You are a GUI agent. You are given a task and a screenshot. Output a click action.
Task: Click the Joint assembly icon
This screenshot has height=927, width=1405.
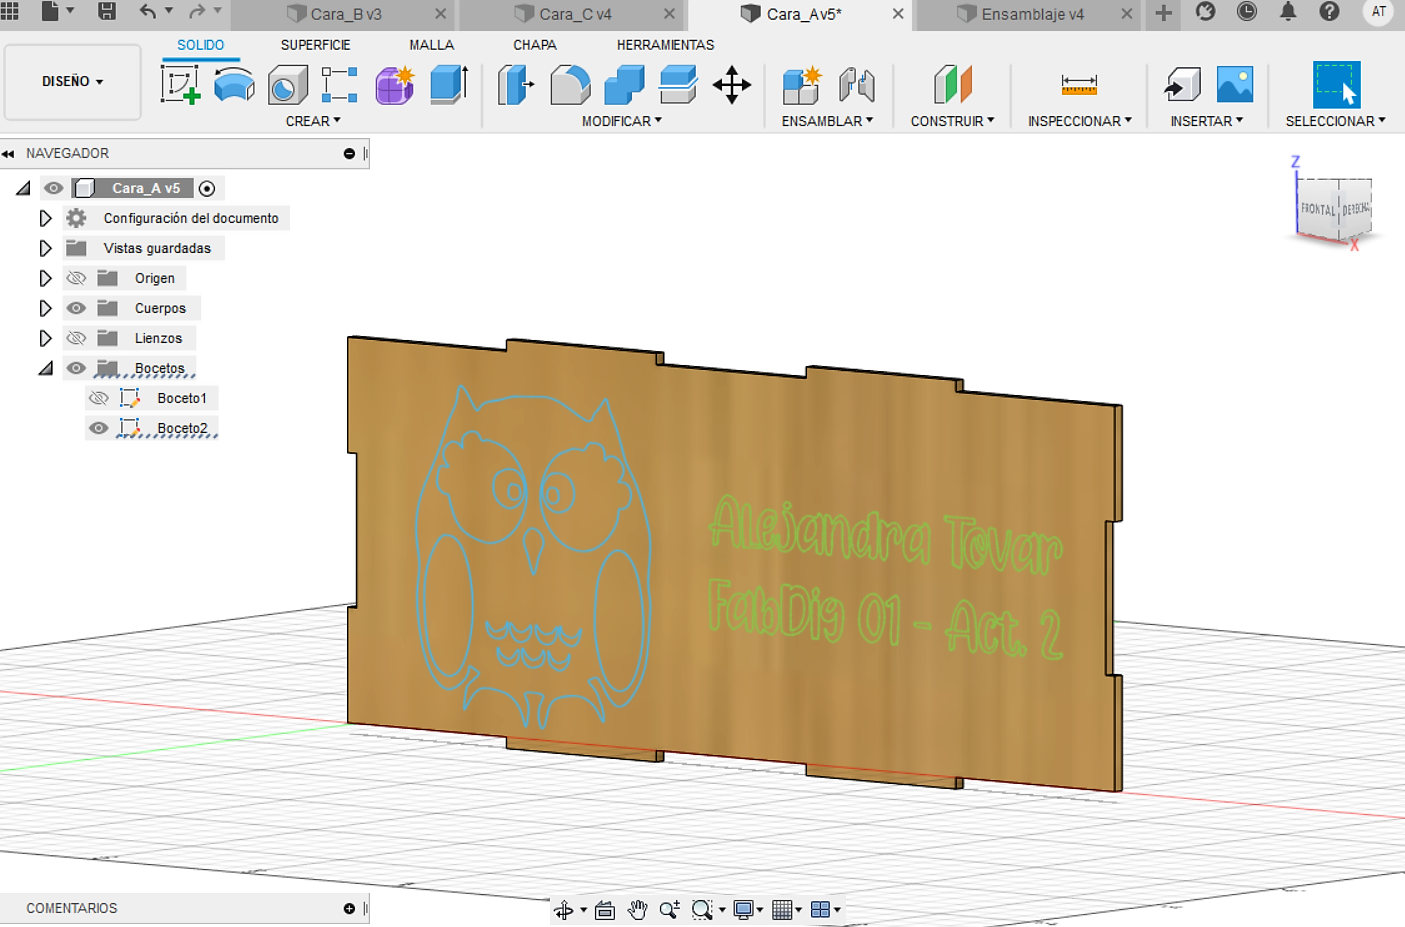pos(856,85)
